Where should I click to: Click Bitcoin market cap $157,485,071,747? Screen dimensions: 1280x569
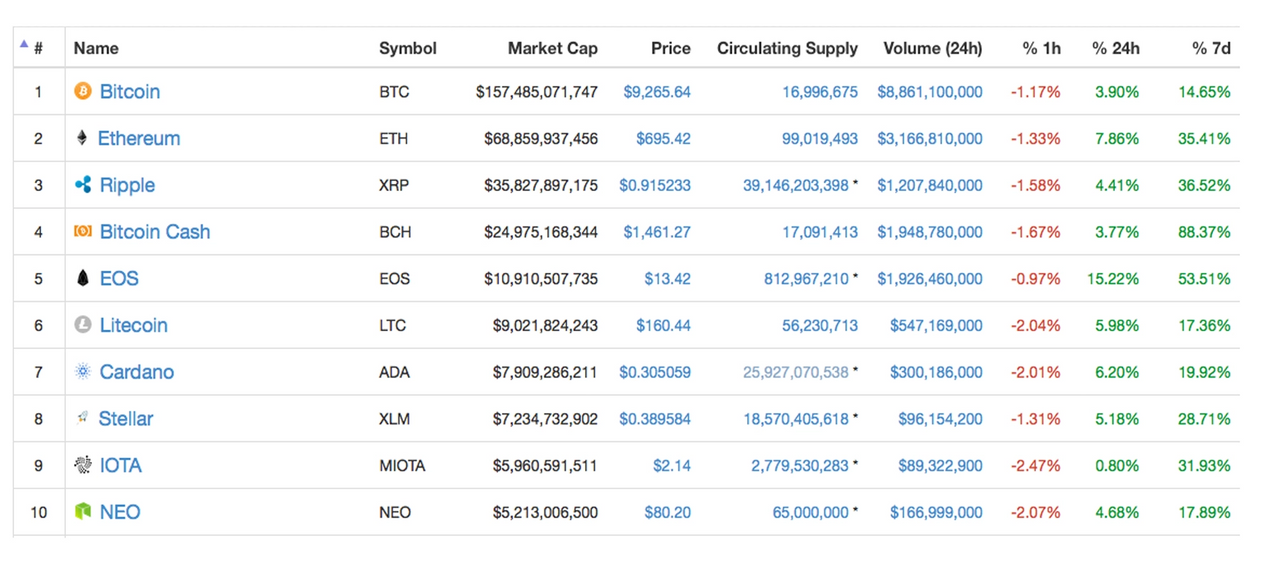(x=537, y=92)
